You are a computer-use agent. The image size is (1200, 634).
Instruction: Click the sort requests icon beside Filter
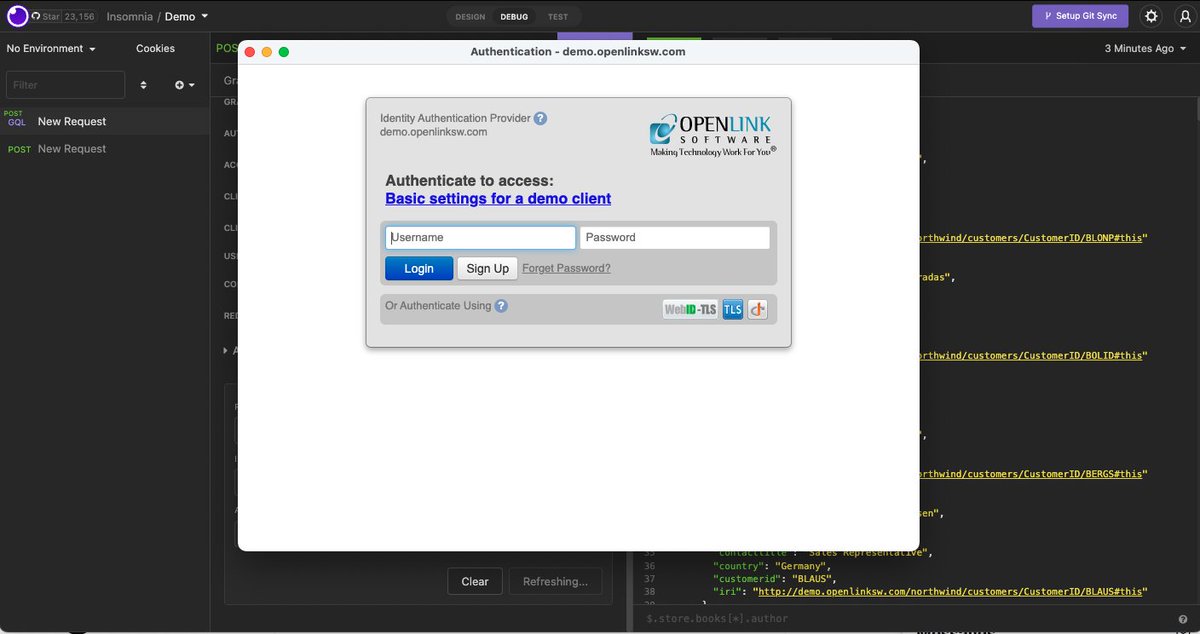(x=143, y=85)
